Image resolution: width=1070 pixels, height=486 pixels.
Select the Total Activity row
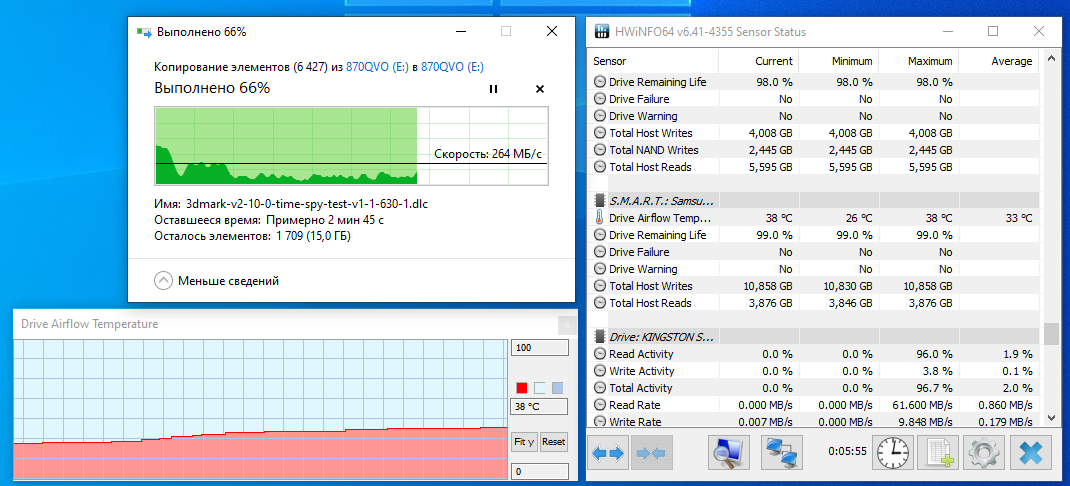(x=813, y=388)
